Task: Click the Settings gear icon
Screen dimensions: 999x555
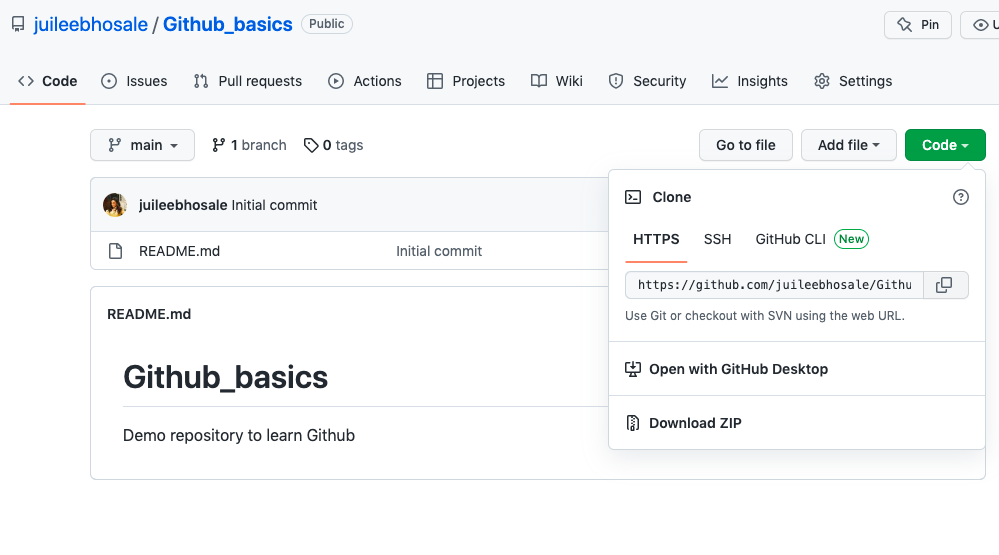Action: click(822, 82)
